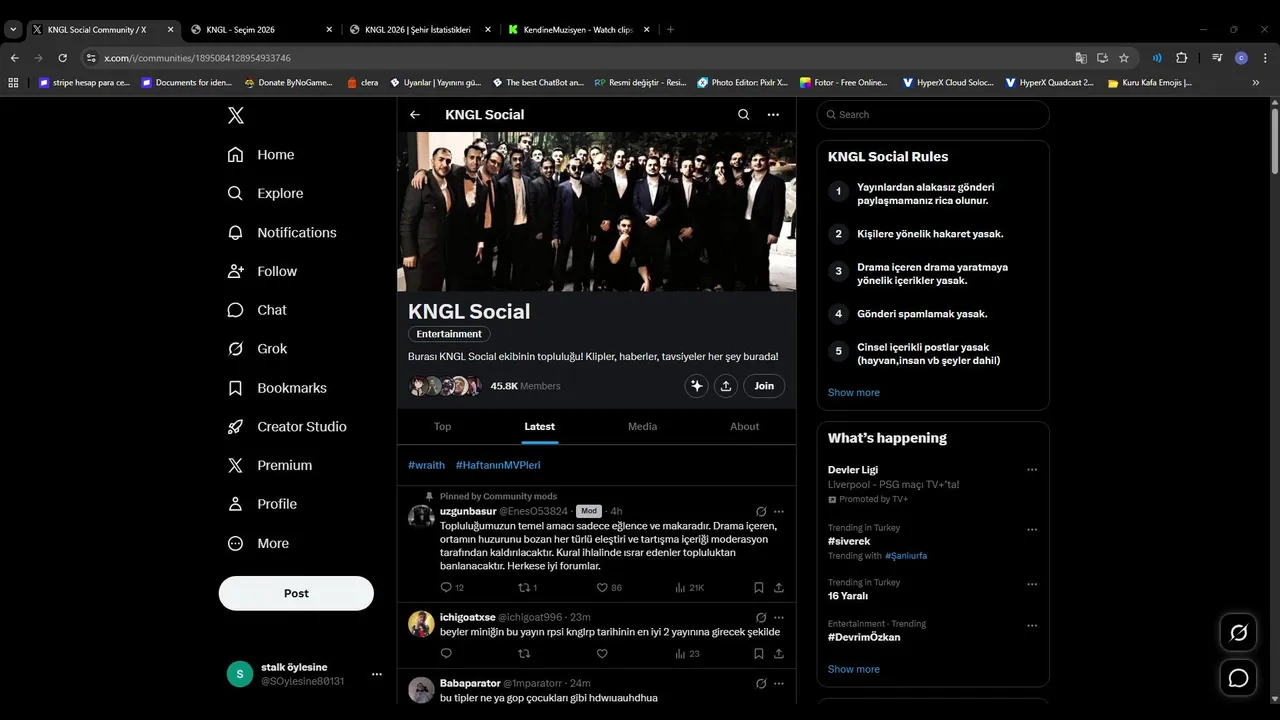The image size is (1280, 720).
Task: Open Home in sidebar
Action: [261, 155]
